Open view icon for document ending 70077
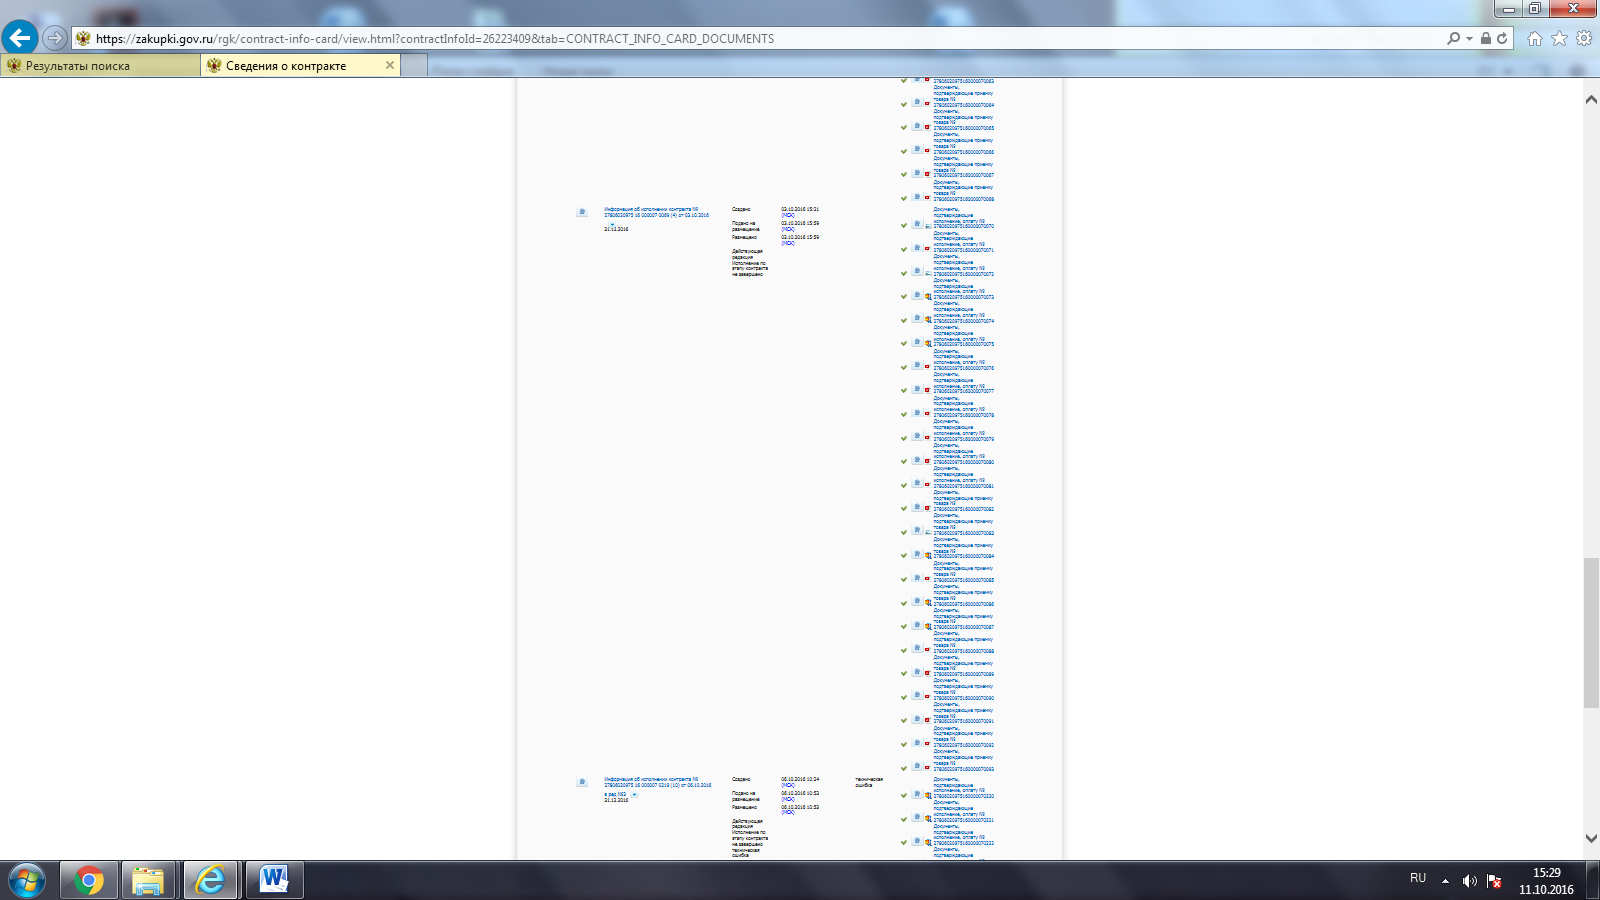Screen dimensions: 1600x900 coord(916,389)
